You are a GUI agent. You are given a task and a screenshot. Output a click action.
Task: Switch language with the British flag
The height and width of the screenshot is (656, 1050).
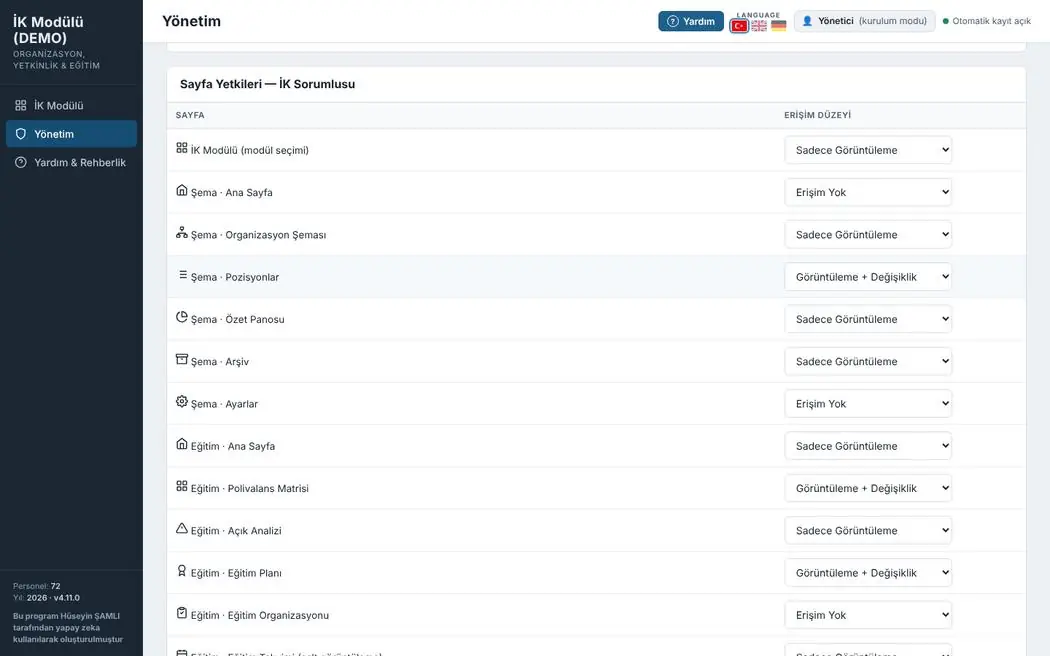(759, 26)
